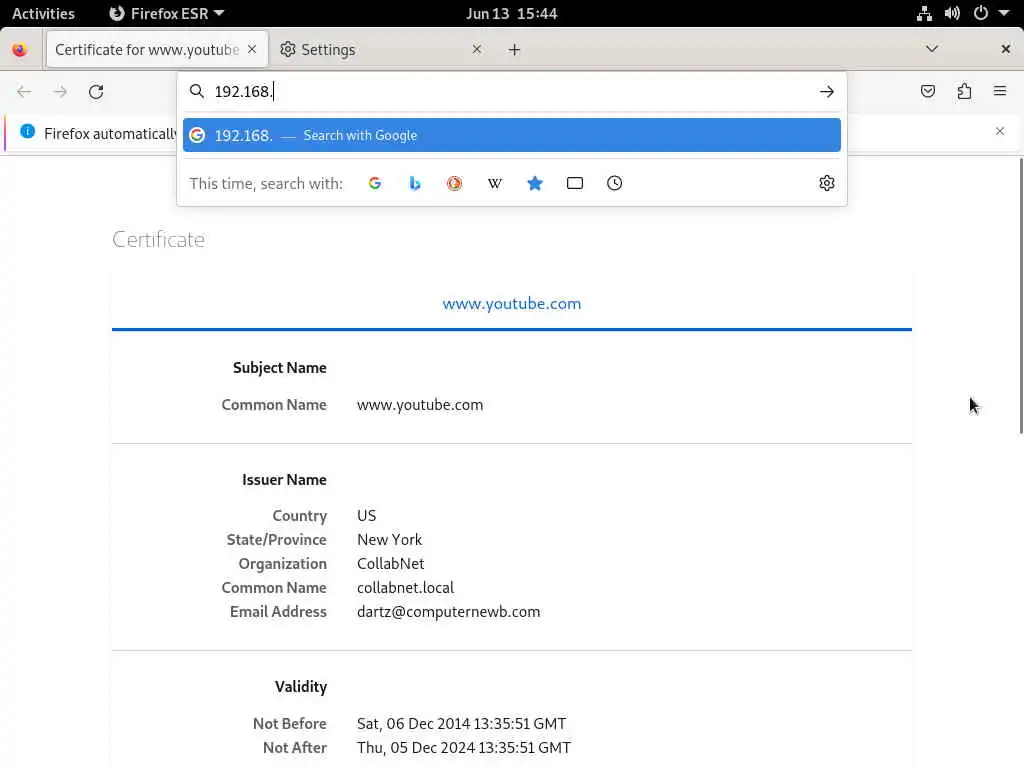Expand the system menu arrow
This screenshot has height=768, width=1024.
click(x=1004, y=13)
